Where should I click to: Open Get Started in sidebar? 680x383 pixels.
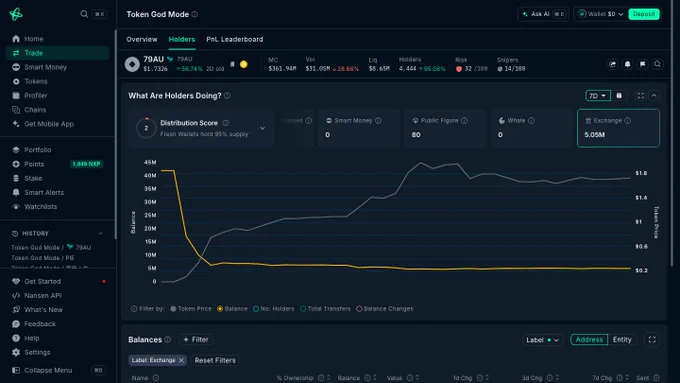42,282
